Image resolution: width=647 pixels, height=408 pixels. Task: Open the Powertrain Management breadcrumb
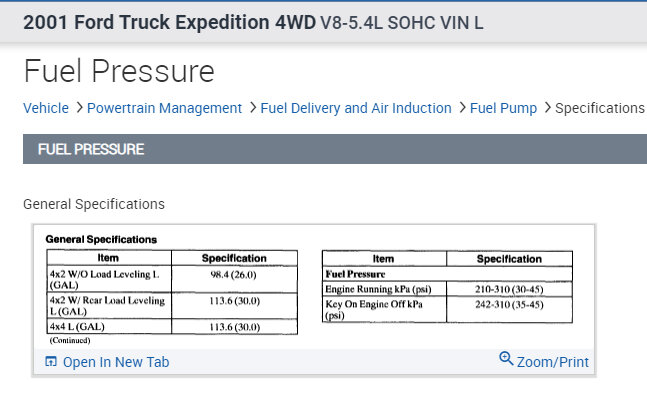pos(164,108)
